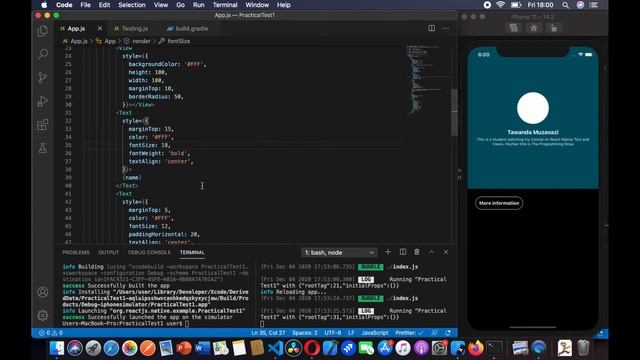The width and height of the screenshot is (640, 360).
Task: Place cursor on fontWeight 'bold' line
Action: (159, 153)
